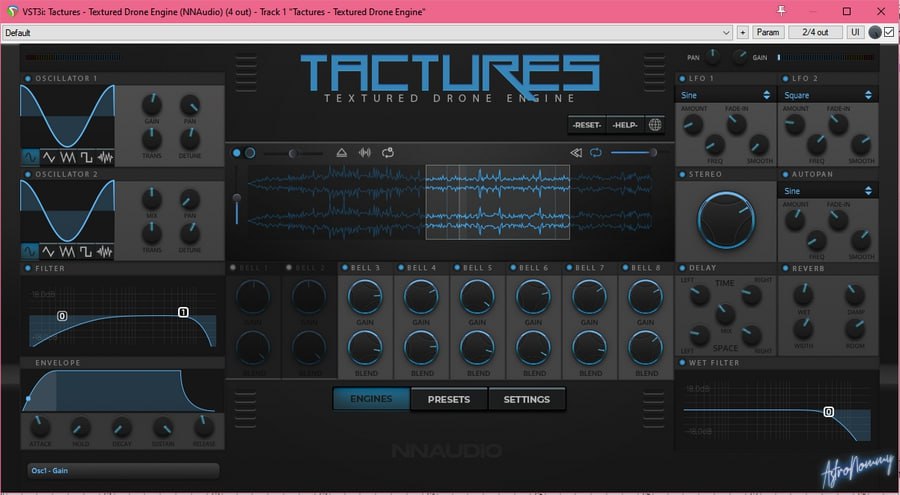The image size is (900, 495).
Task: Open LFO 2 Square shape dropdown
Action: (x=828, y=95)
